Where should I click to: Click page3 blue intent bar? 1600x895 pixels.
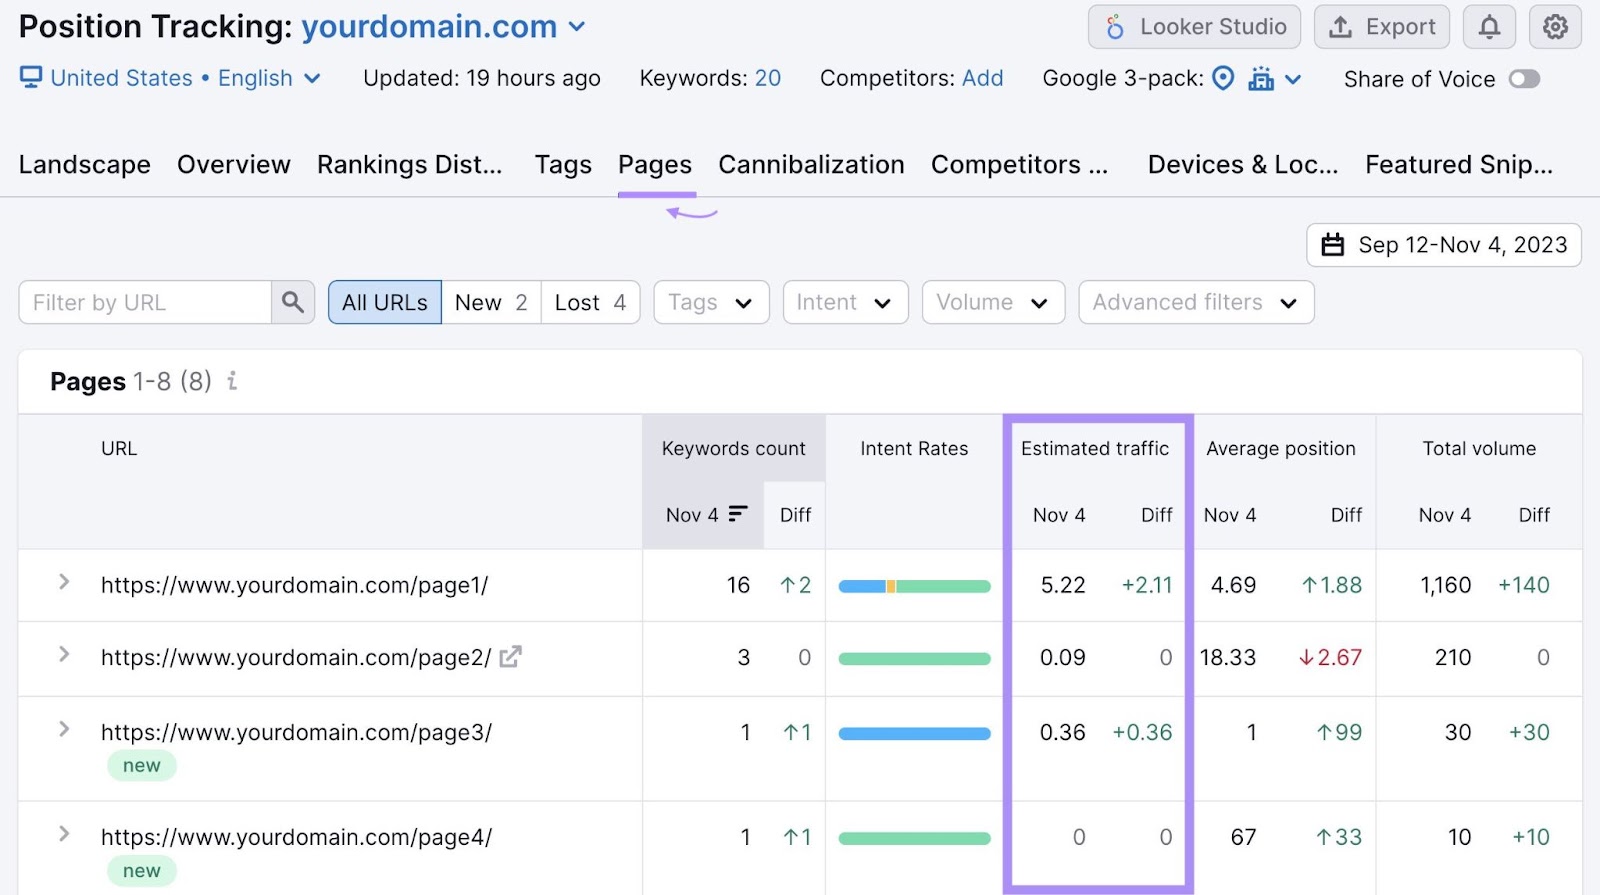click(x=914, y=734)
